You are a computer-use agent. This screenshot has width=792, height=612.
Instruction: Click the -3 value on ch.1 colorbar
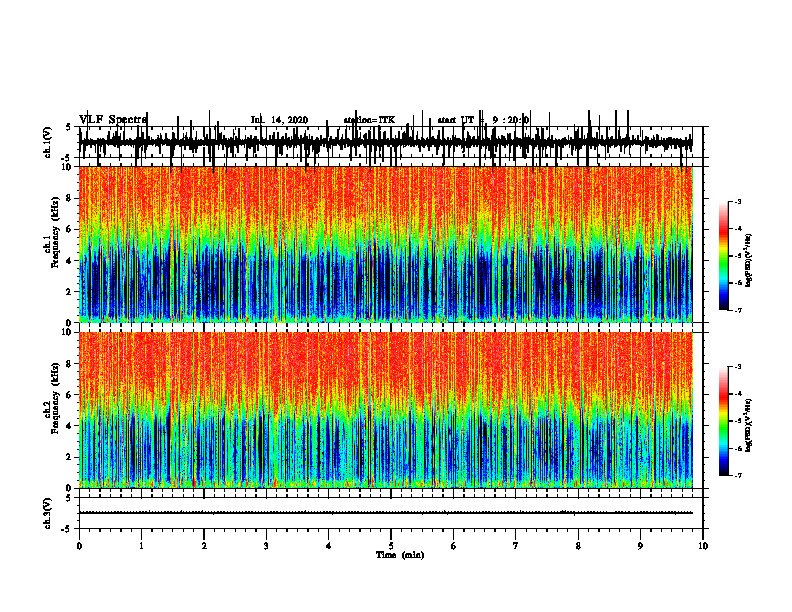click(x=738, y=201)
